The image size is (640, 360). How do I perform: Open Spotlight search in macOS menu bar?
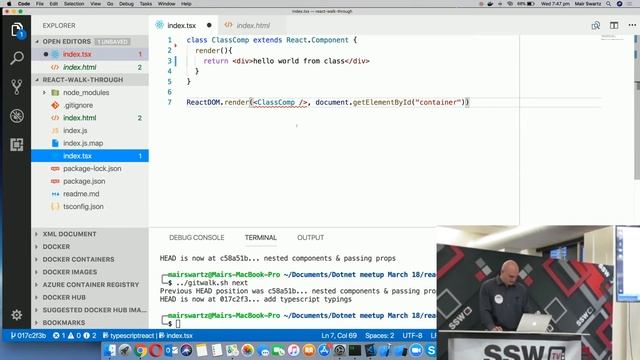pos(609,4)
